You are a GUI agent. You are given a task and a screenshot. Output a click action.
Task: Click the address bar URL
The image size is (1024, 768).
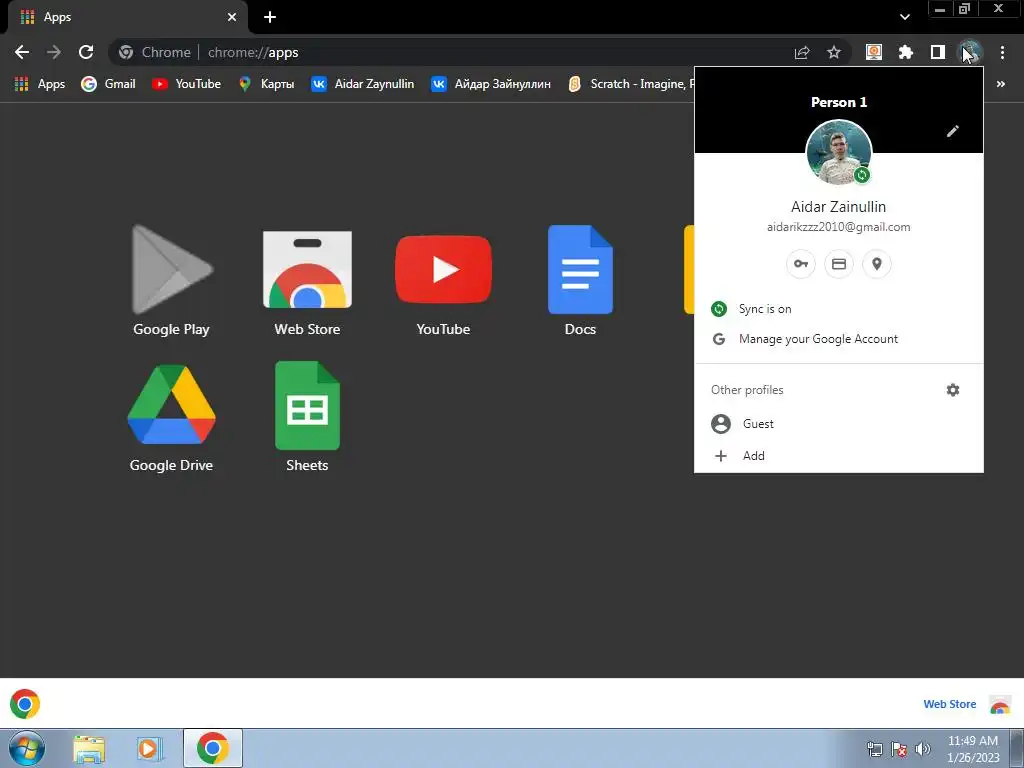253,52
